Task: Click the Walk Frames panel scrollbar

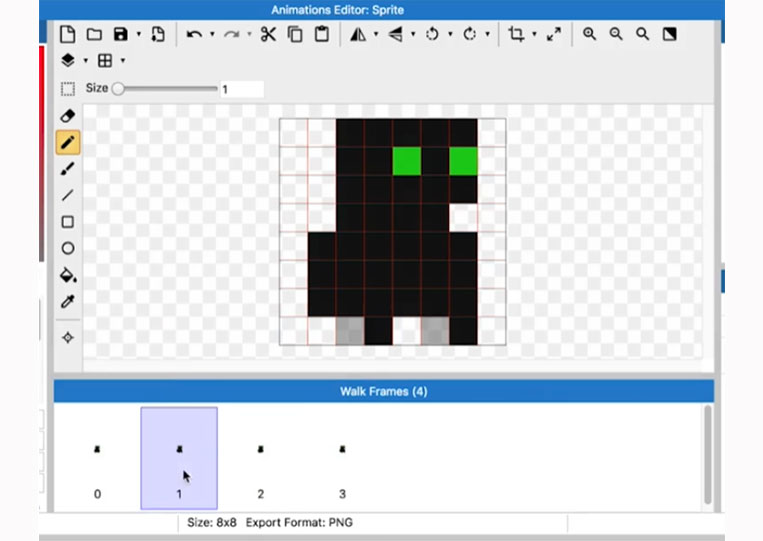Action: coord(708,455)
